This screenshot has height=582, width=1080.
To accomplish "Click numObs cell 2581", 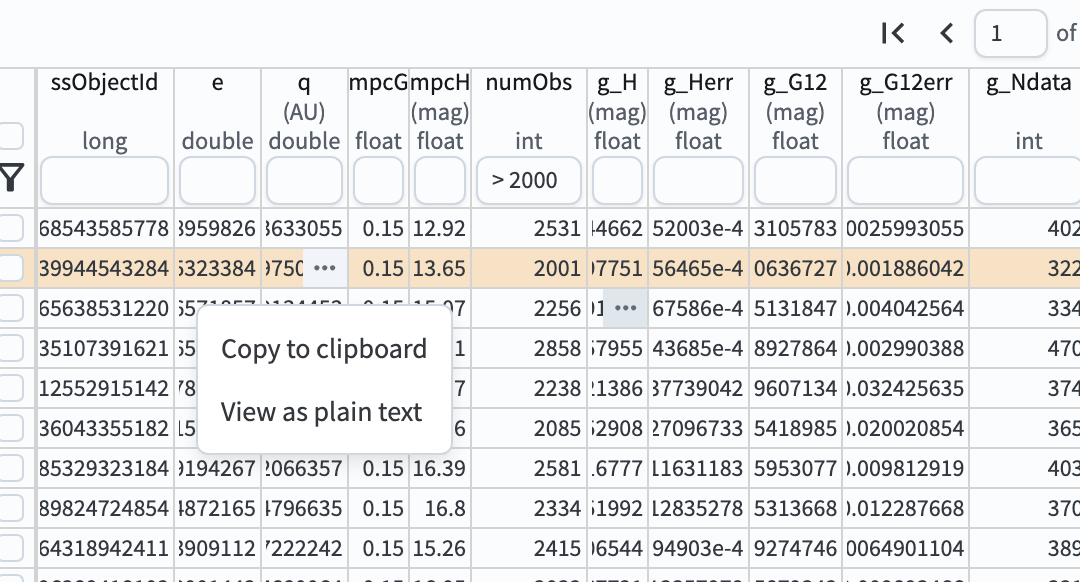I will (528, 468).
